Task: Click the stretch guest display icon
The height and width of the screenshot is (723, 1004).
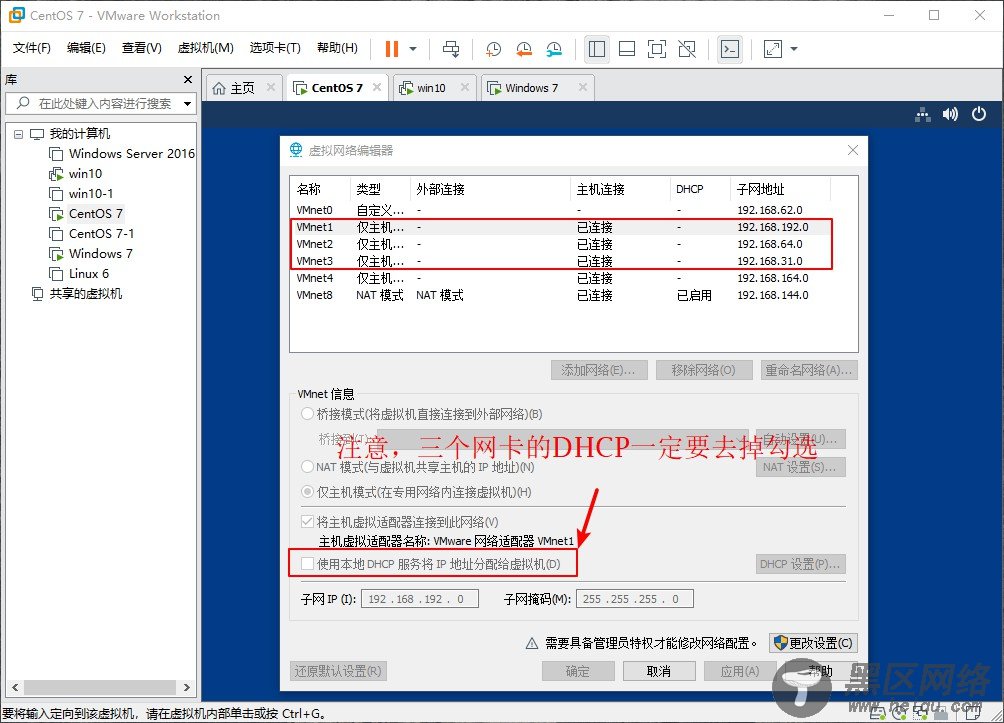Action: [x=773, y=49]
